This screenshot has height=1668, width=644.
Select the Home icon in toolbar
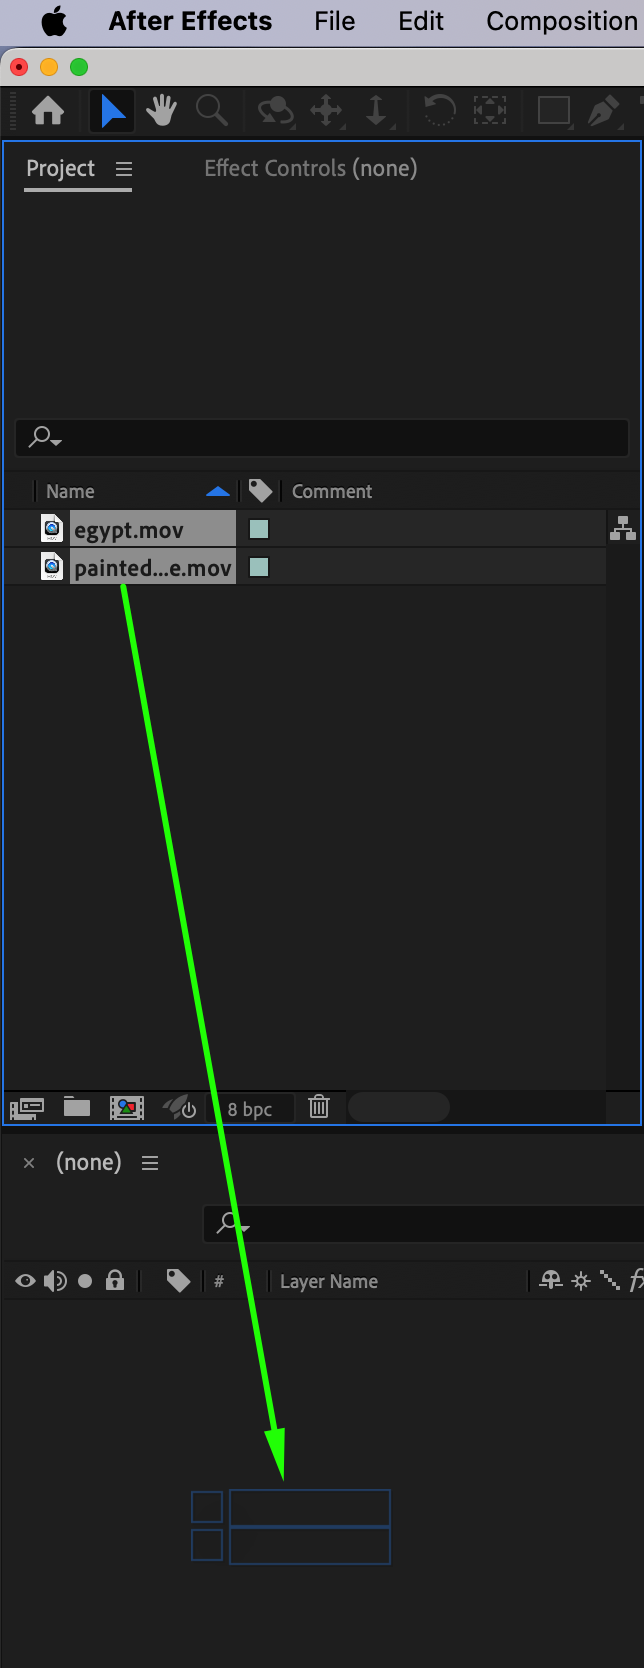(x=48, y=111)
